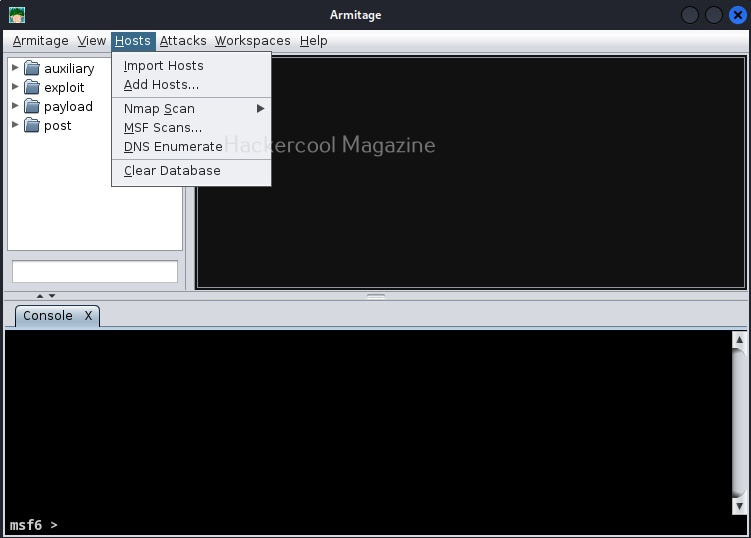The width and height of the screenshot is (751, 538).
Task: Click the Armitage app icon in the title bar
Action: coord(17,15)
